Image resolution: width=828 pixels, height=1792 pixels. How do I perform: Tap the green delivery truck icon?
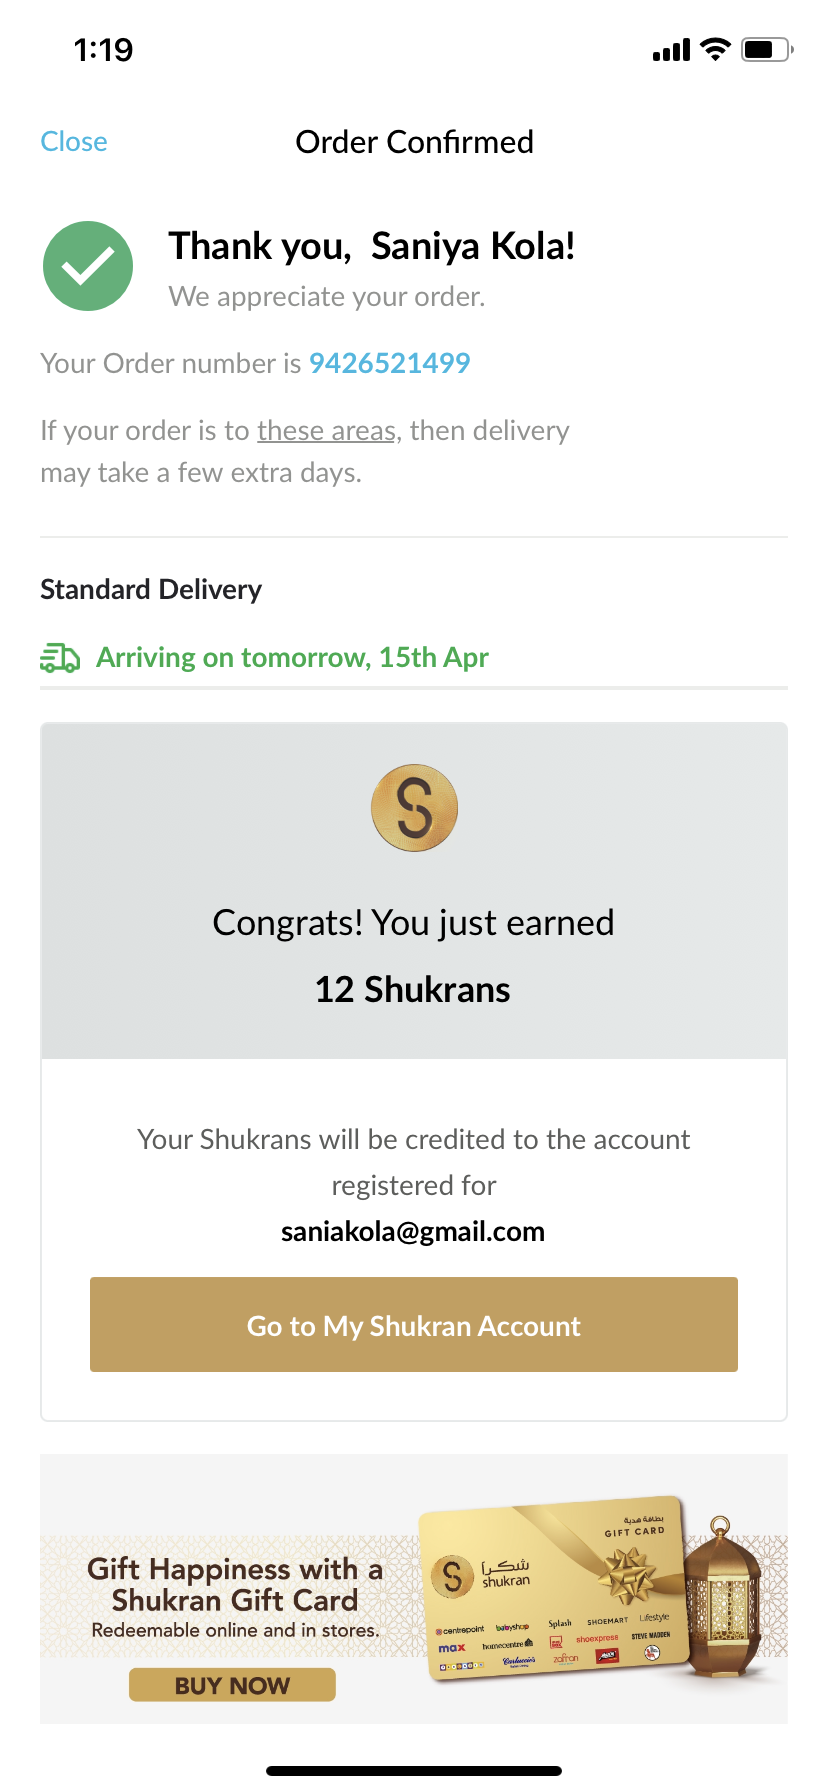(x=60, y=658)
